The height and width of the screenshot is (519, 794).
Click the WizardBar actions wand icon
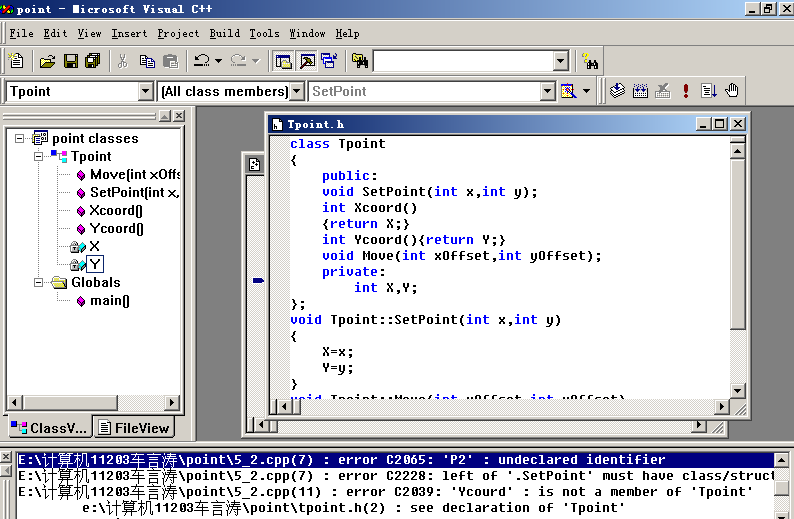pyautogui.click(x=568, y=91)
